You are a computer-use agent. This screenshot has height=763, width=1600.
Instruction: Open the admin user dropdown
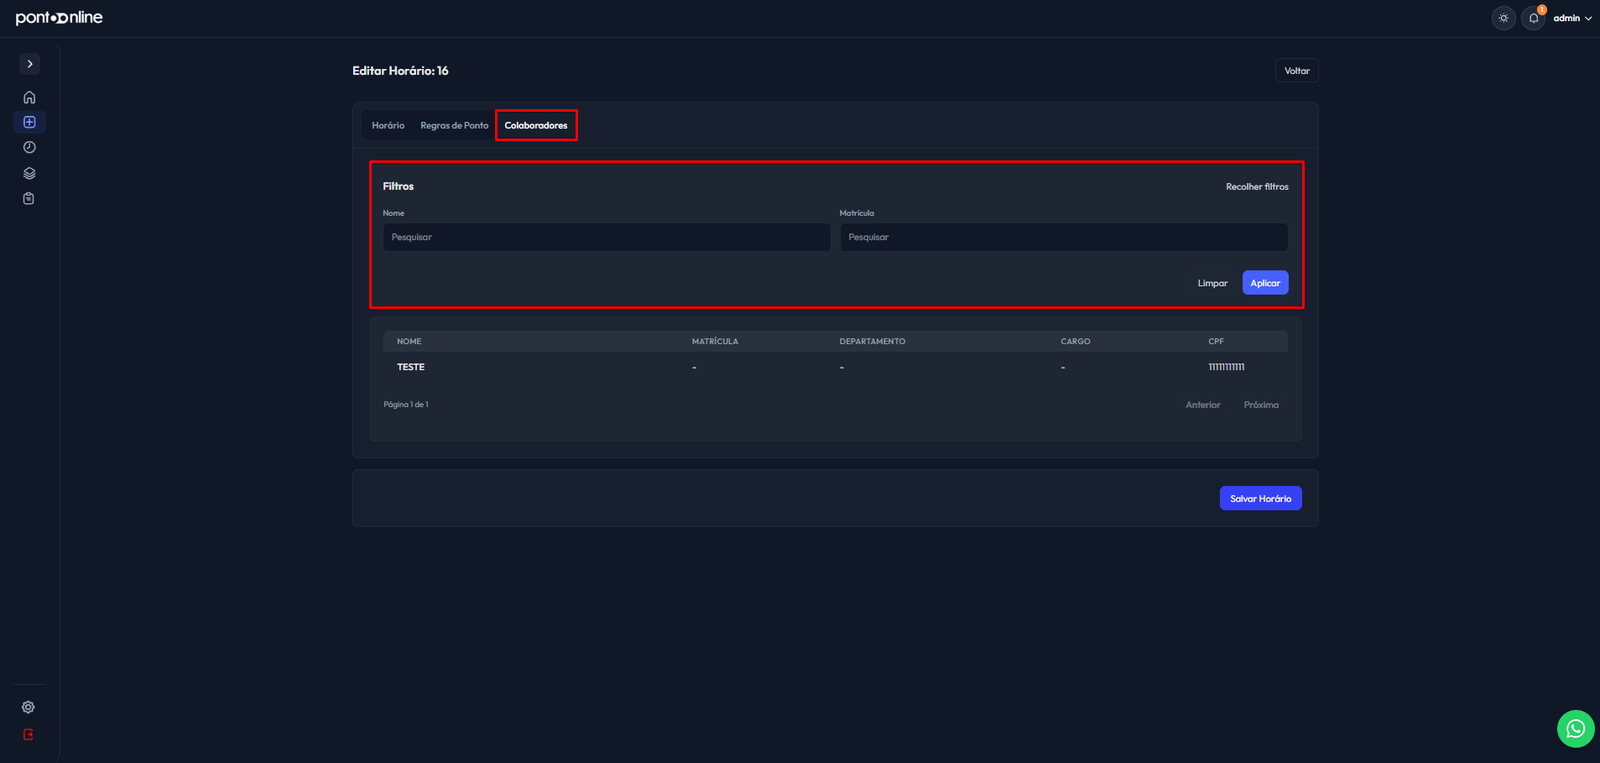pos(1572,18)
